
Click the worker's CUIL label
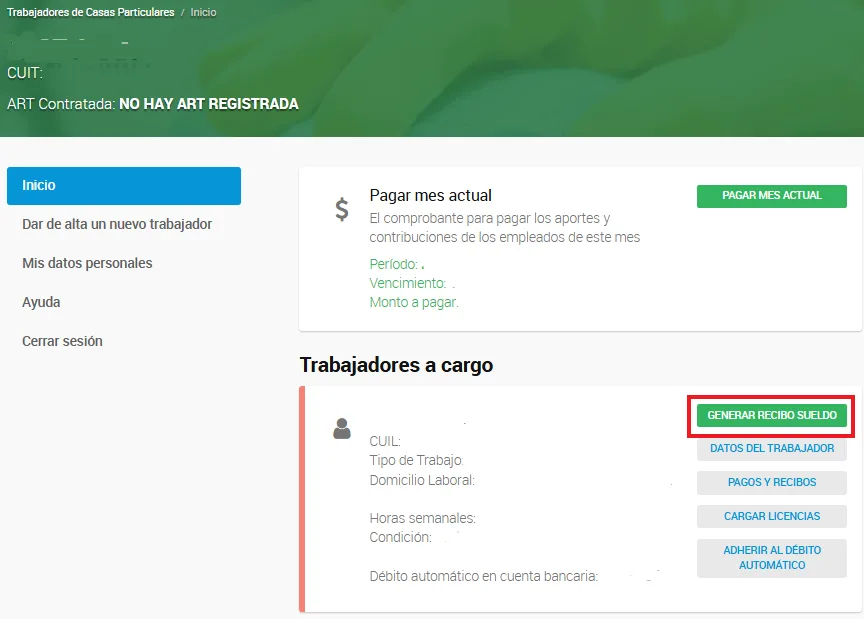pos(385,441)
